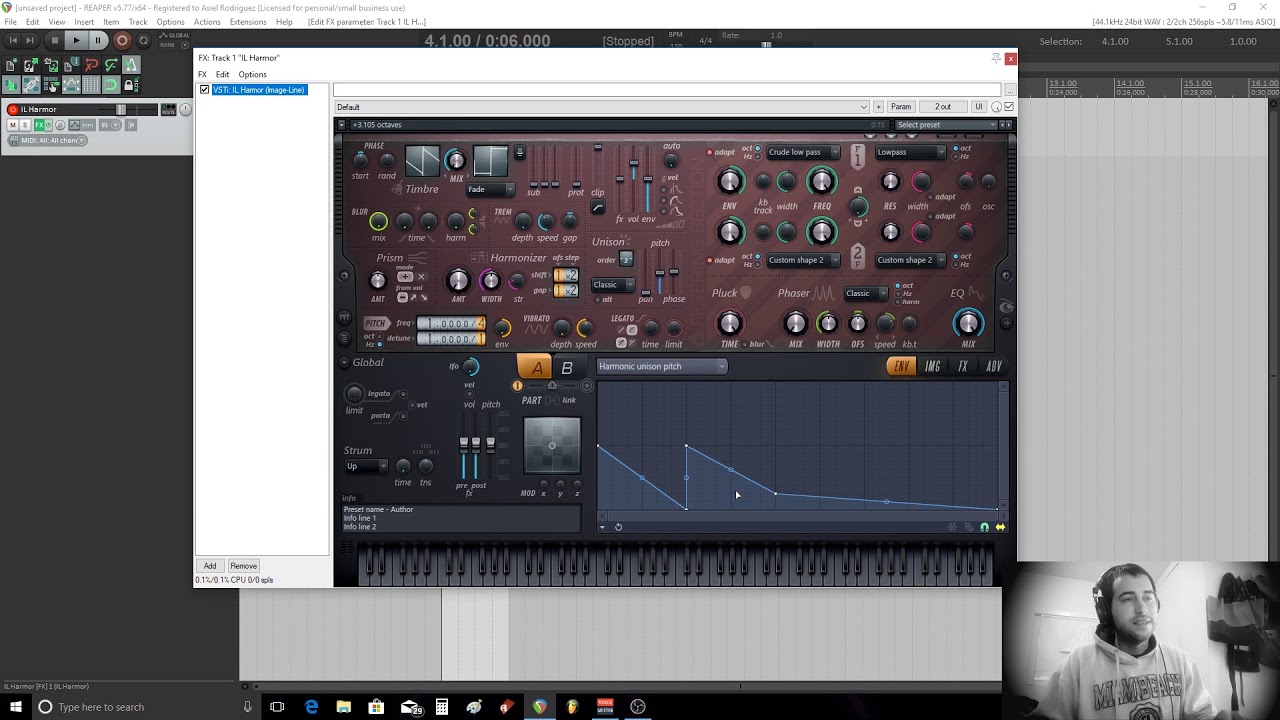
Task: Open the Fade timbre mix dropdown
Action: coord(490,189)
